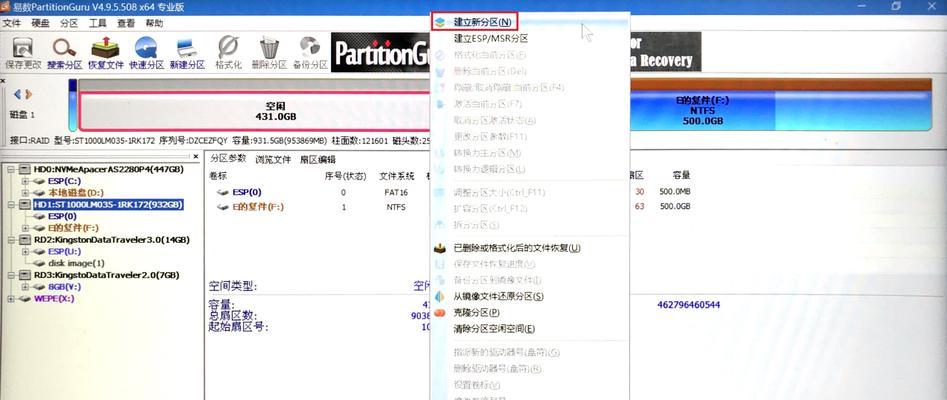The height and width of the screenshot is (400, 947).
Task: Expand the ESP(U:) tree node
Action: (x=25, y=251)
